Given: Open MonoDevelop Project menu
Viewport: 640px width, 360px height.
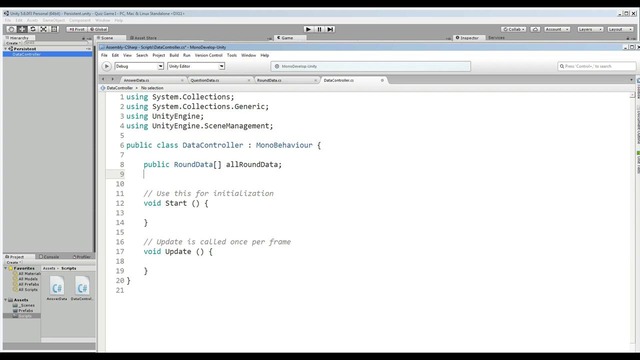Looking at the screenshot, I should coord(158,55).
